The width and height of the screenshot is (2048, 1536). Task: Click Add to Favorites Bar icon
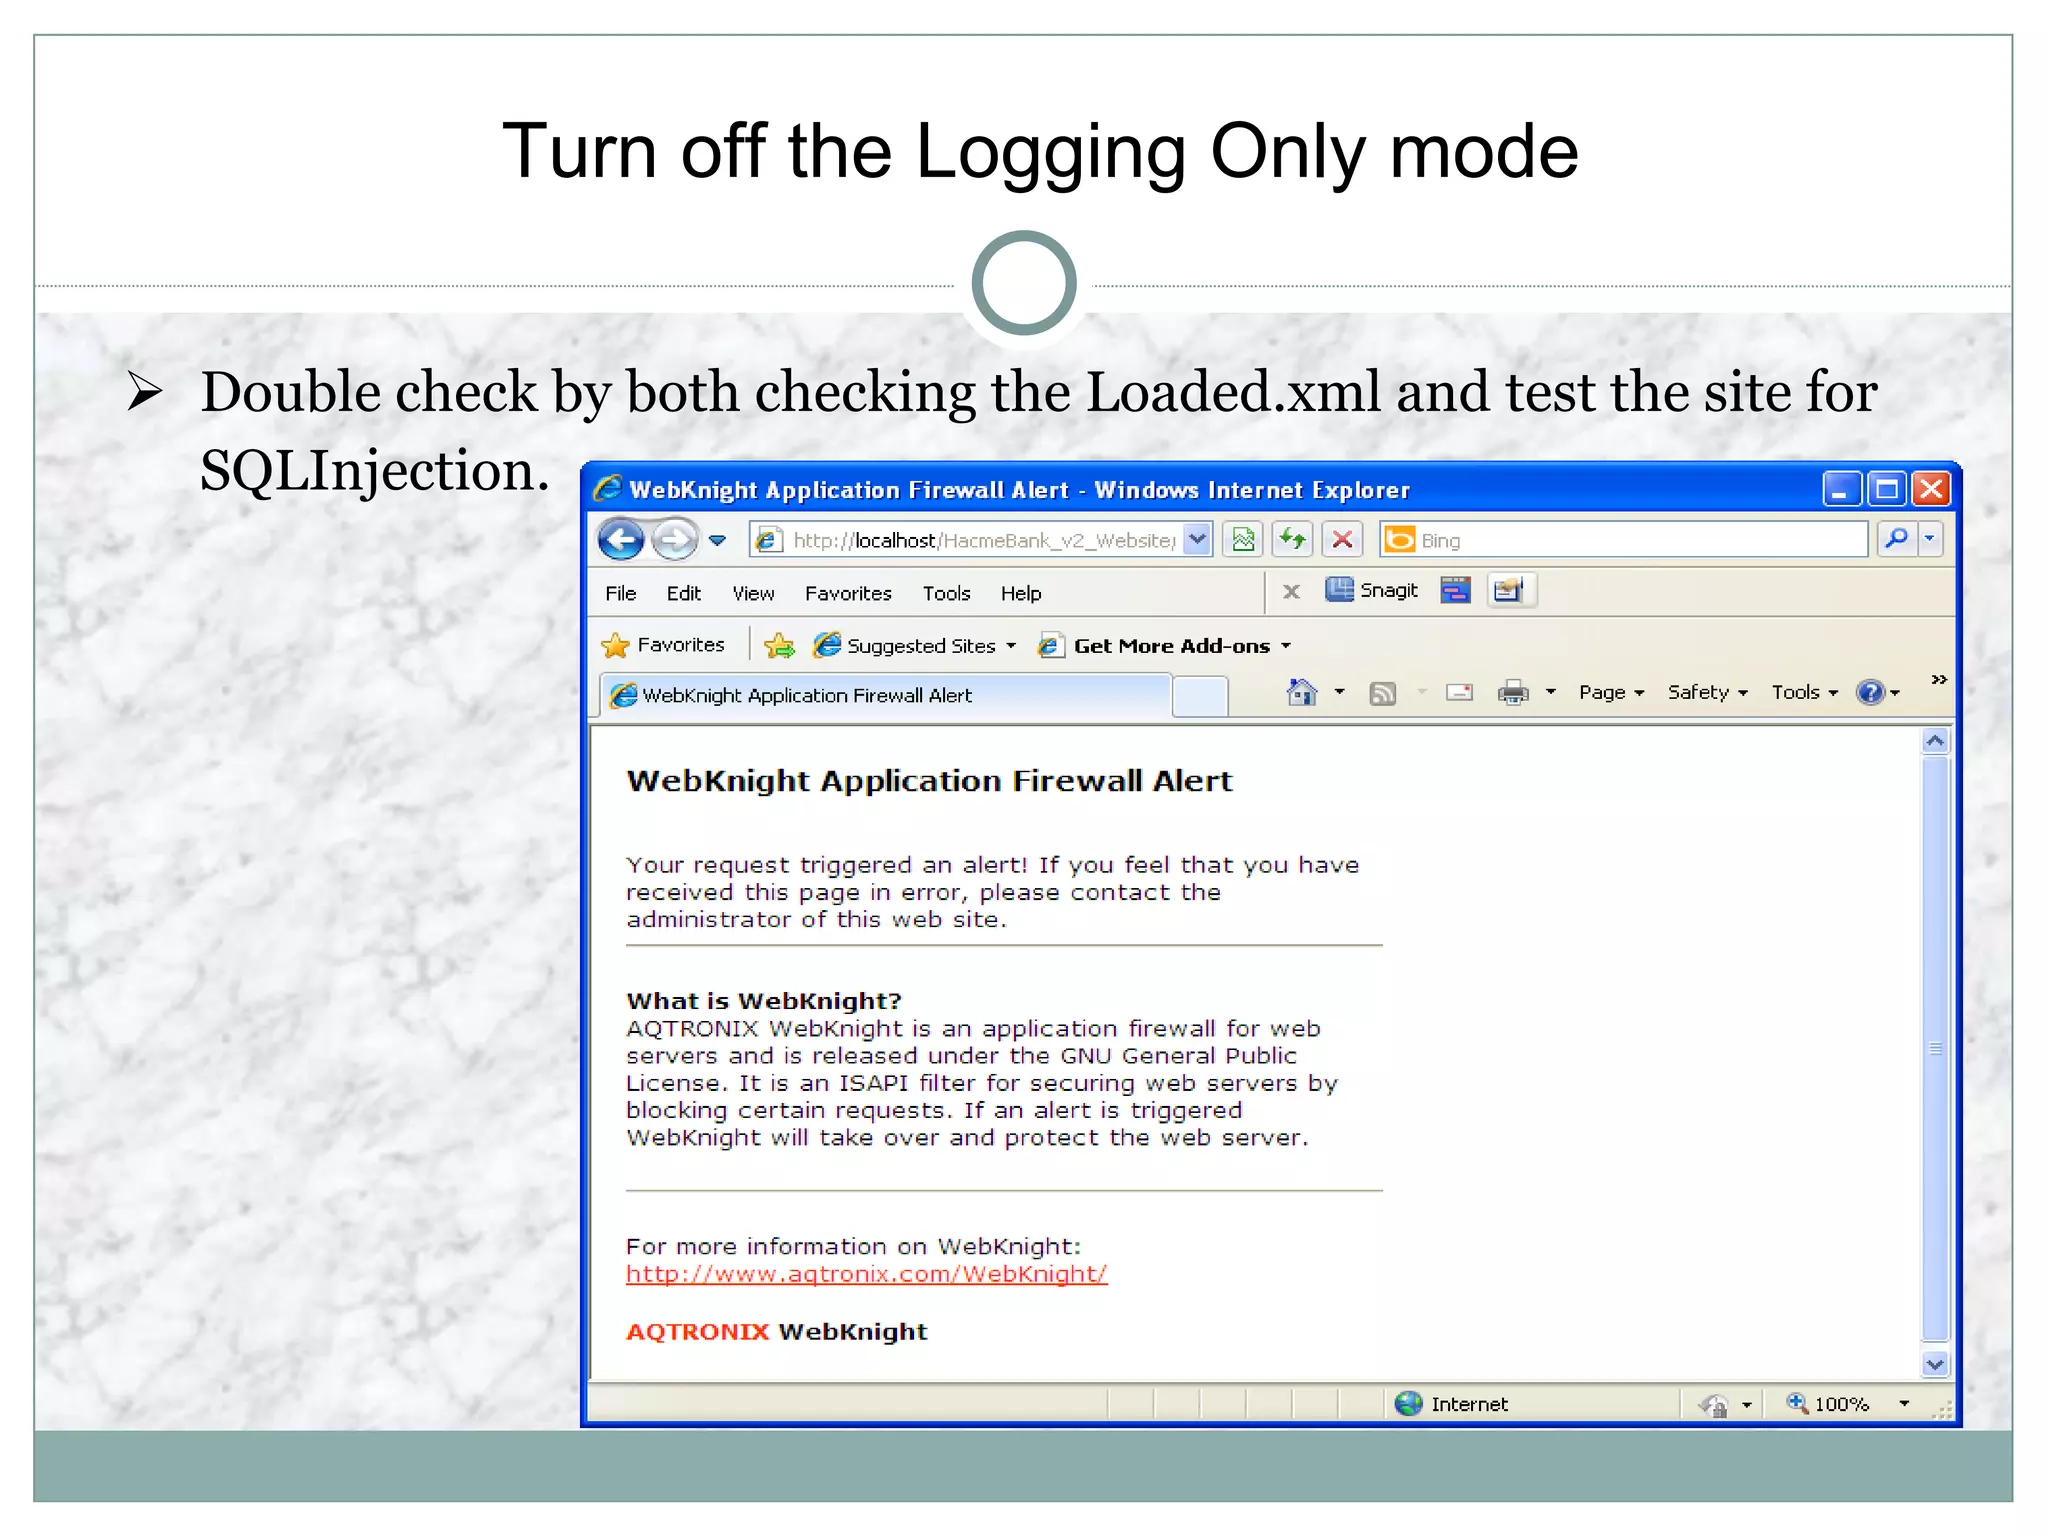[x=780, y=645]
